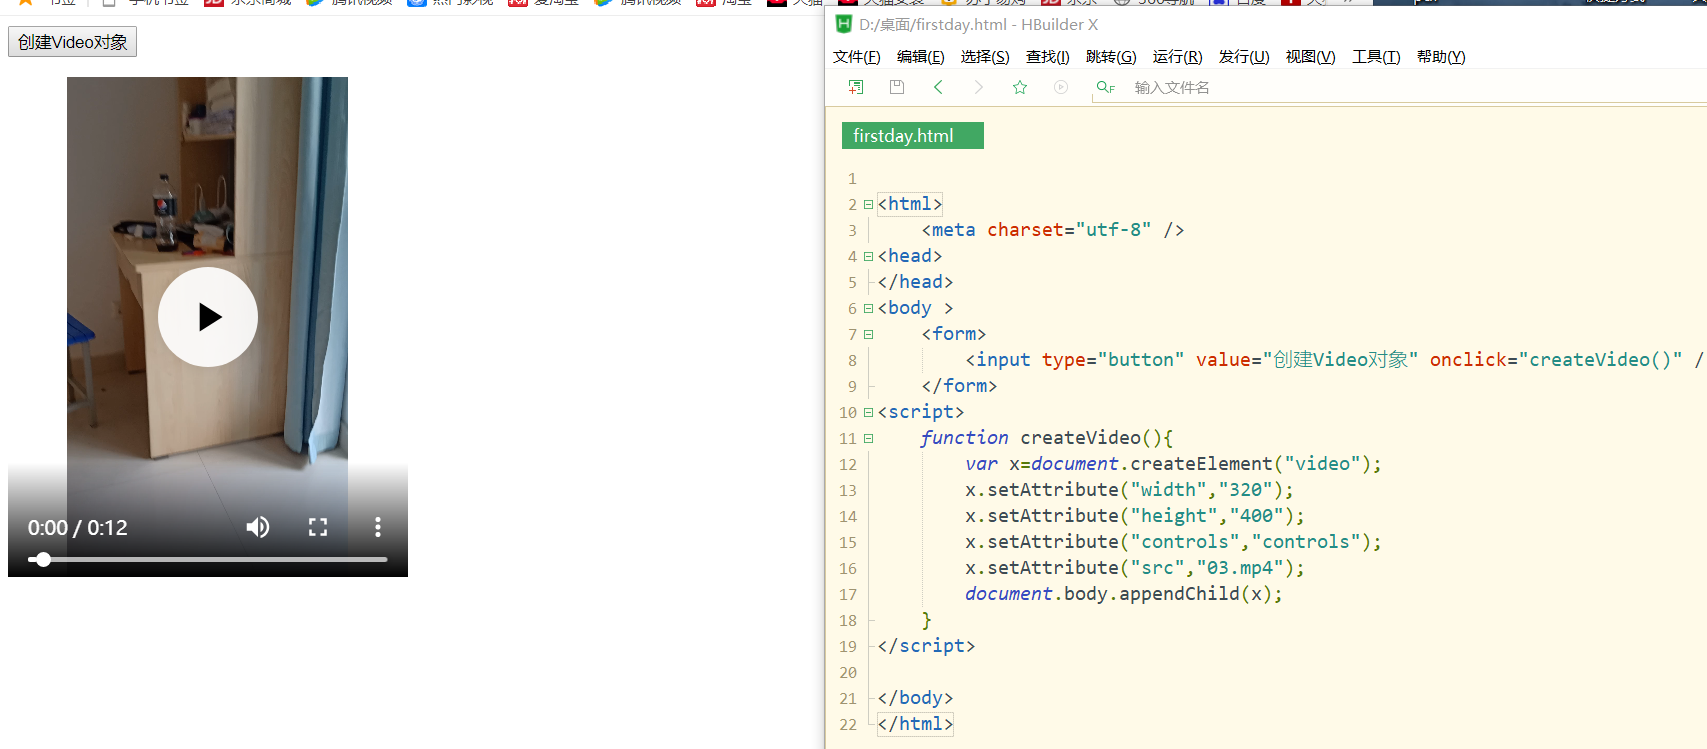
Task: Open the 查找(I) menu
Action: [x=1048, y=57]
